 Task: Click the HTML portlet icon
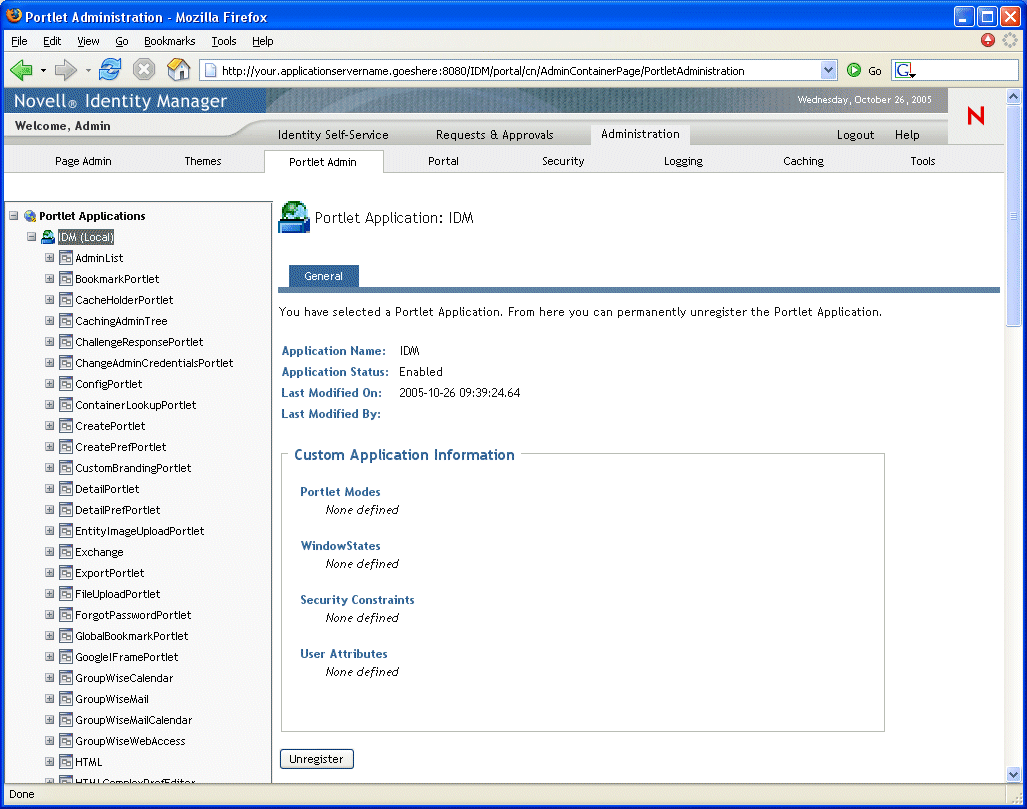(65, 762)
